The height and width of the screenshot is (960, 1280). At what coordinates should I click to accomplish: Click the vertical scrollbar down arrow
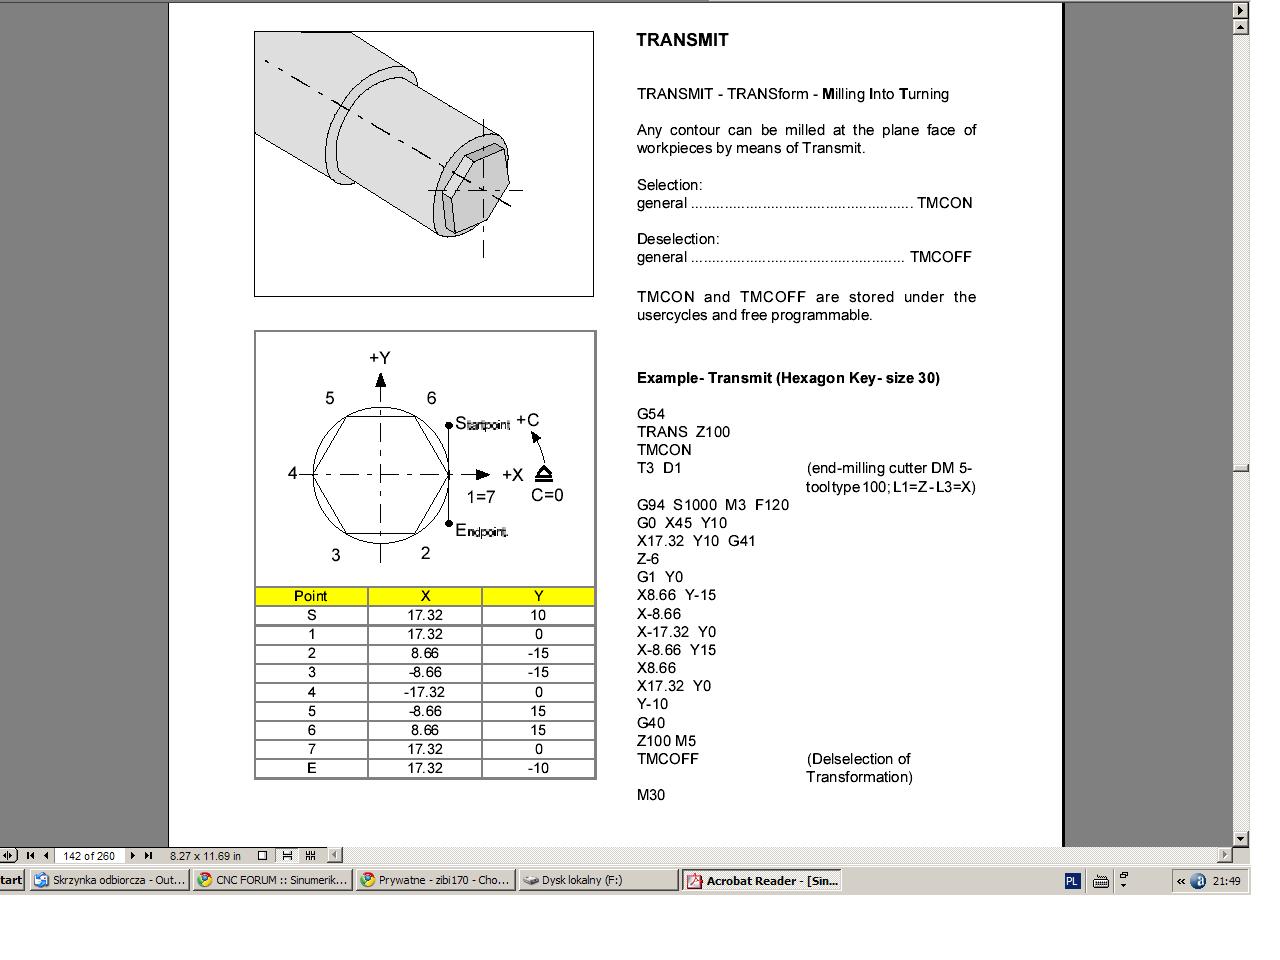coord(1241,839)
